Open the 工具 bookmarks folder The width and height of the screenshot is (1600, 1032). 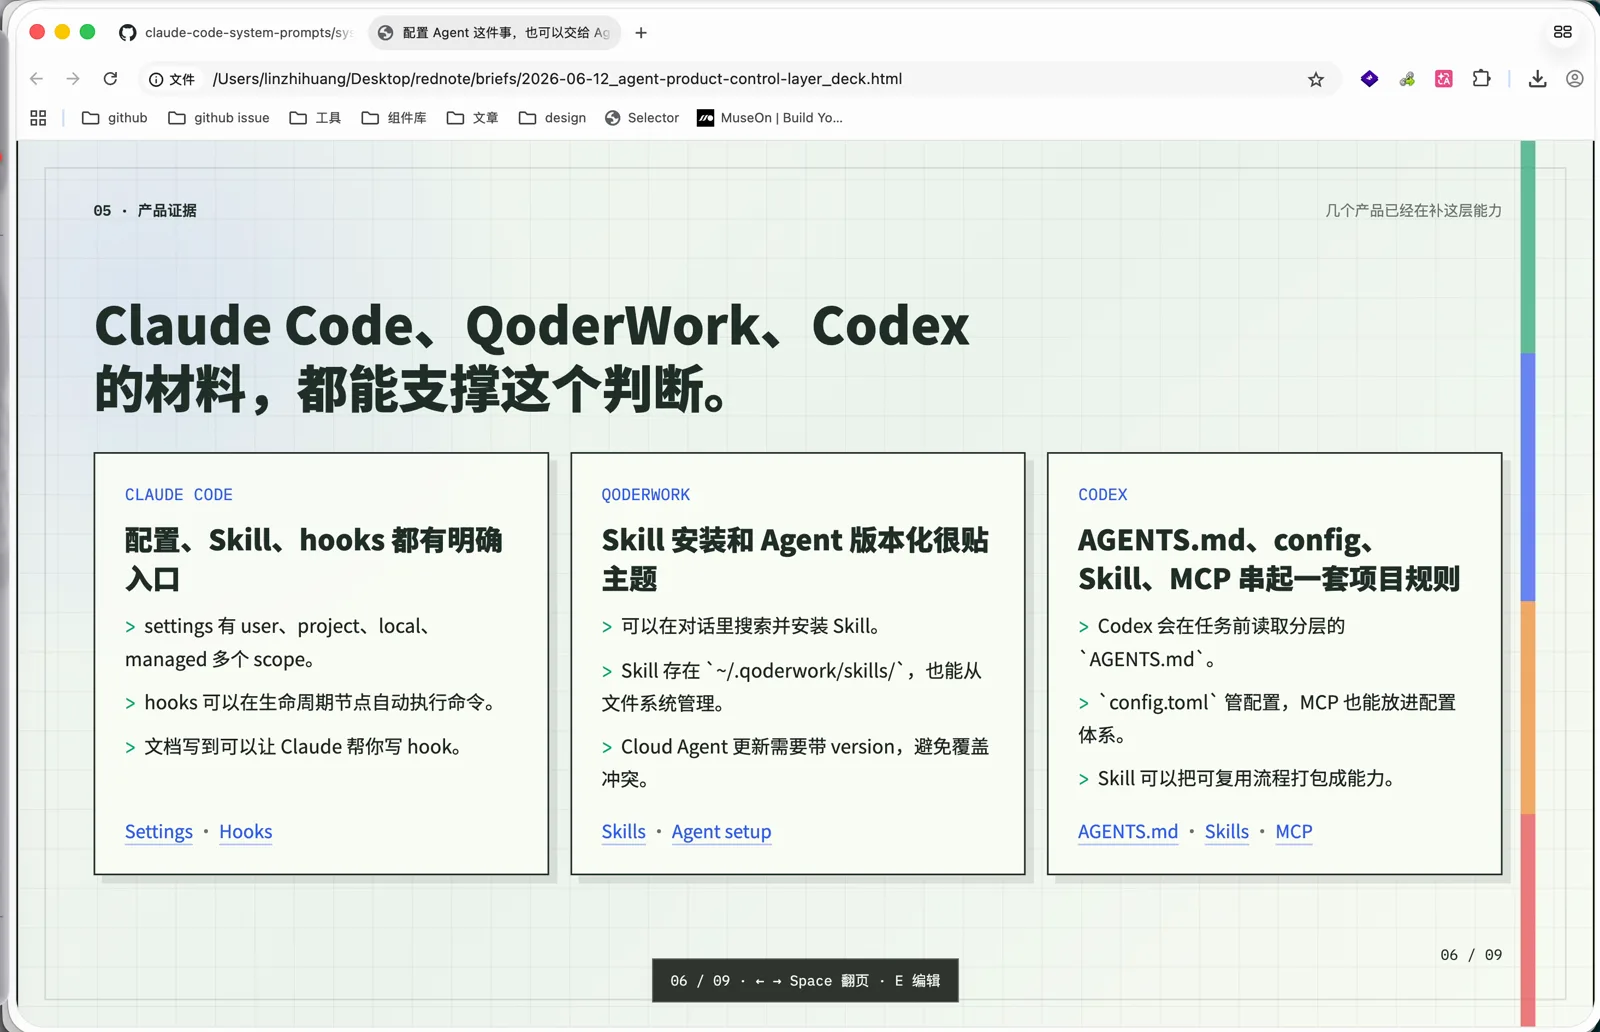(x=315, y=118)
